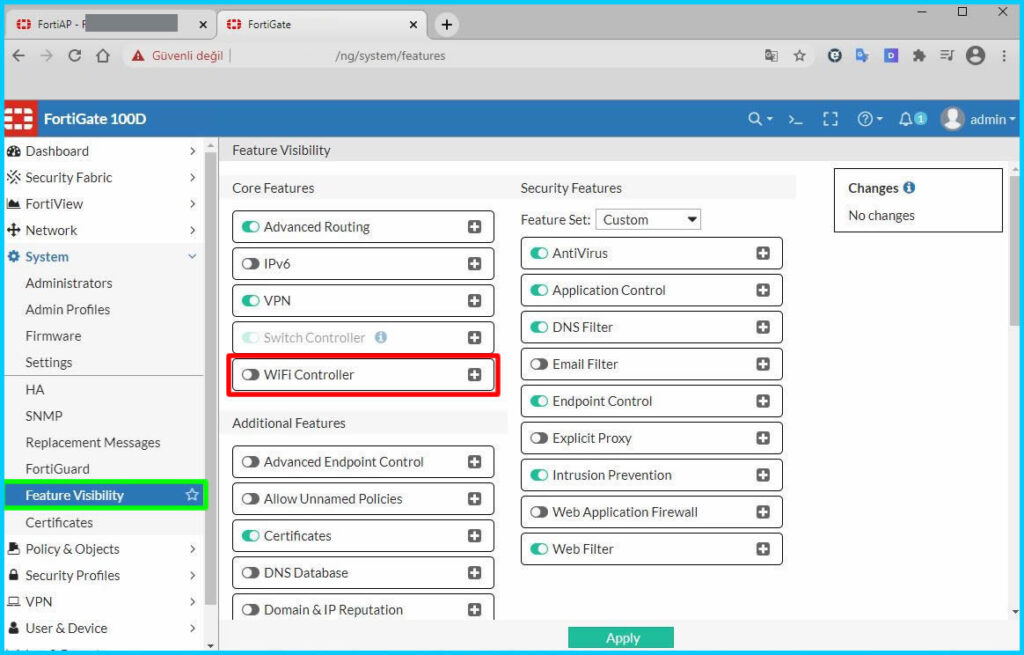Open Settings under System

click(x=48, y=362)
